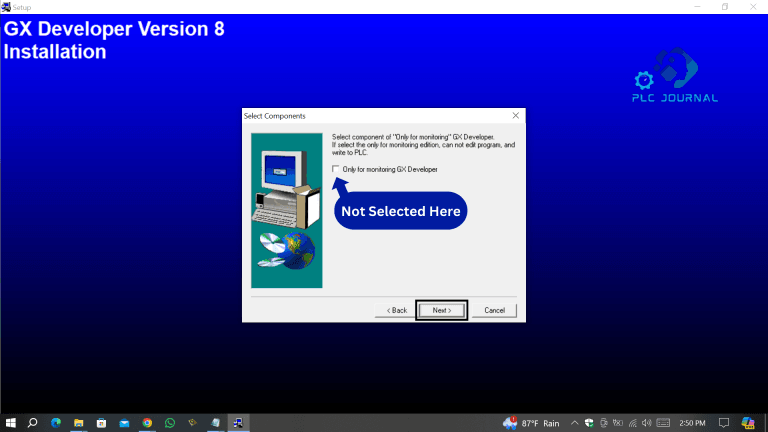Select the Setup installer taskbar icon

pyautogui.click(x=239, y=422)
